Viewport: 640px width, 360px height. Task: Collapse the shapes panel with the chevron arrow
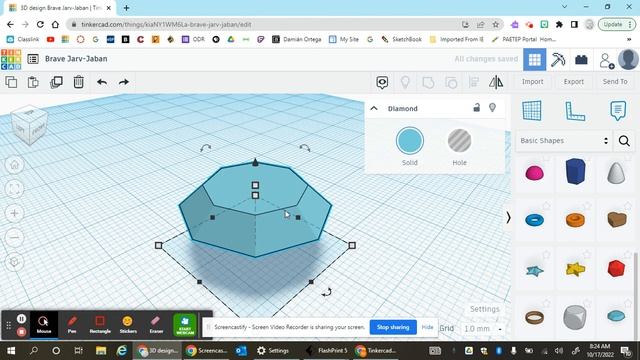508,218
